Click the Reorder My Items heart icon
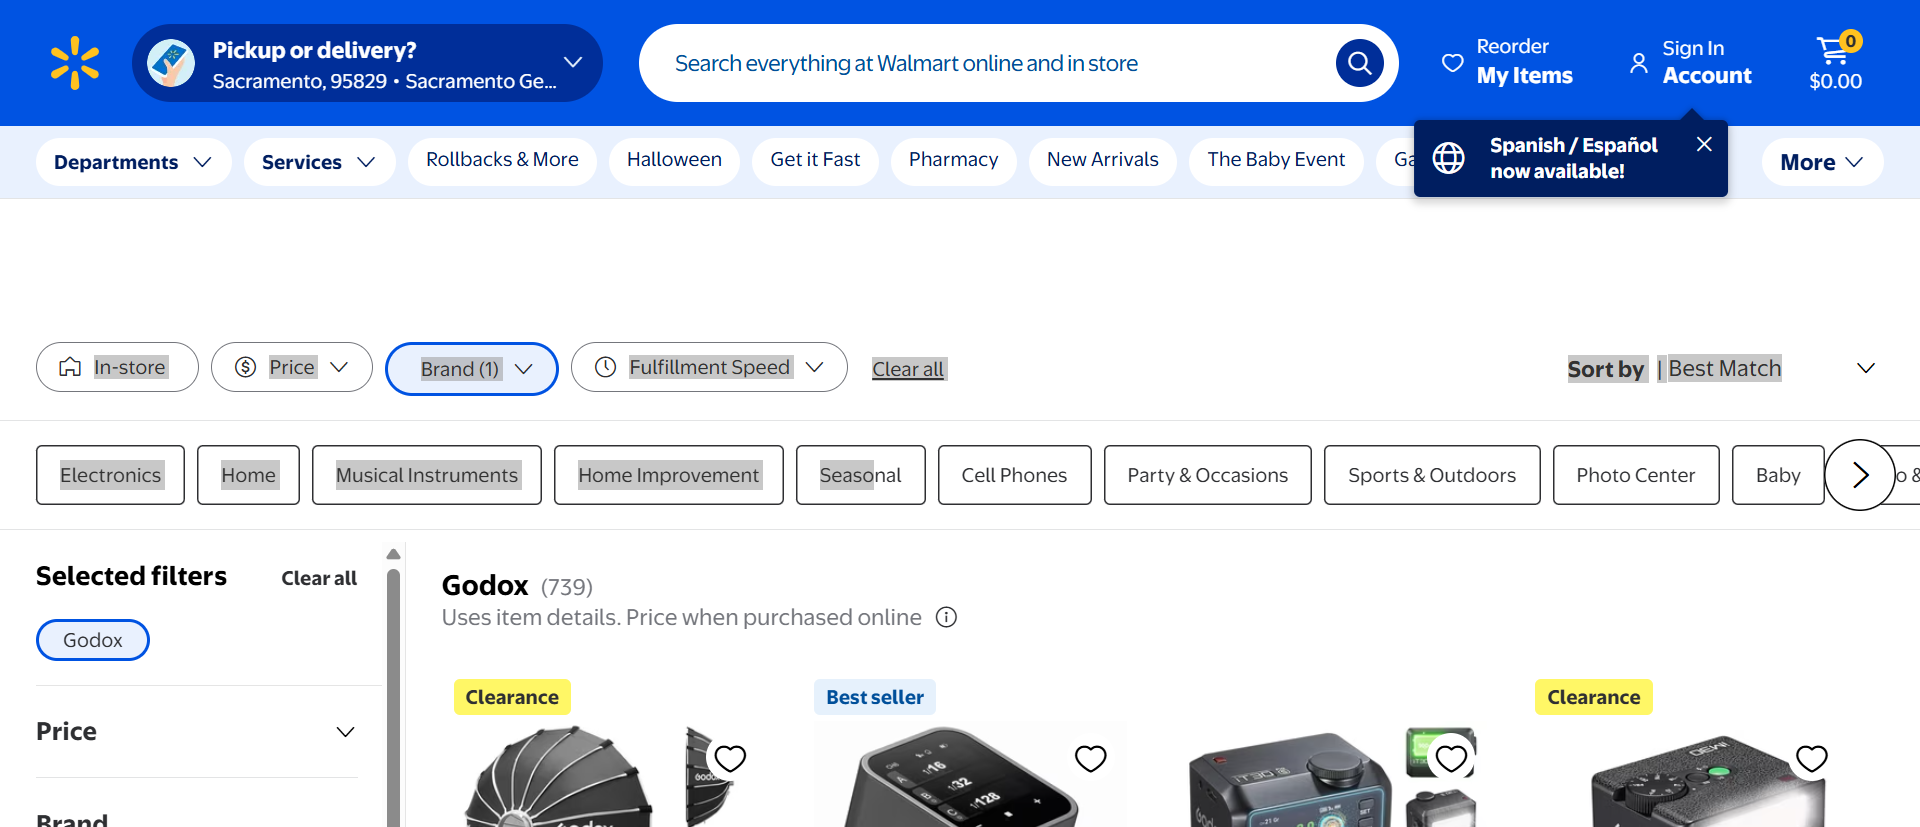This screenshot has height=827, width=1920. click(x=1452, y=63)
